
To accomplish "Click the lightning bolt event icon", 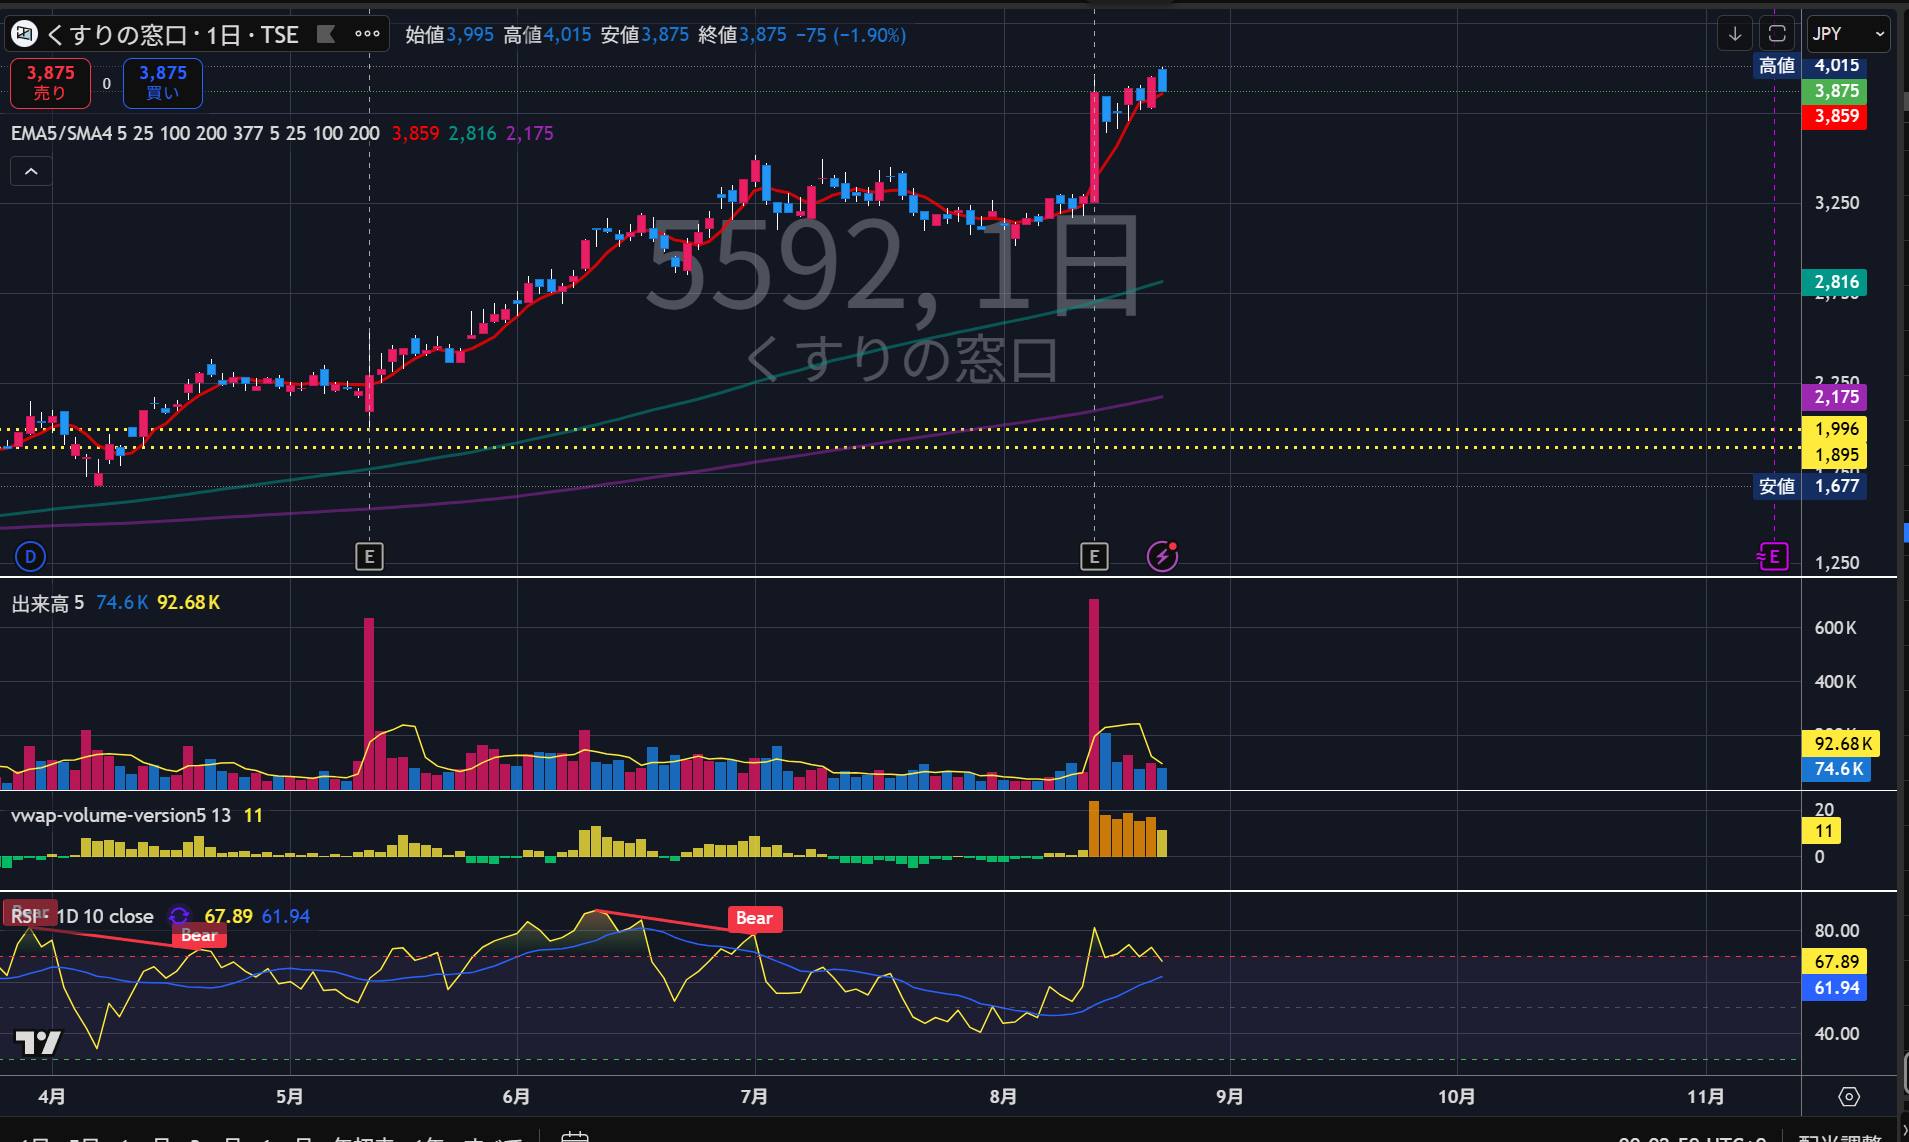I will pos(1162,556).
